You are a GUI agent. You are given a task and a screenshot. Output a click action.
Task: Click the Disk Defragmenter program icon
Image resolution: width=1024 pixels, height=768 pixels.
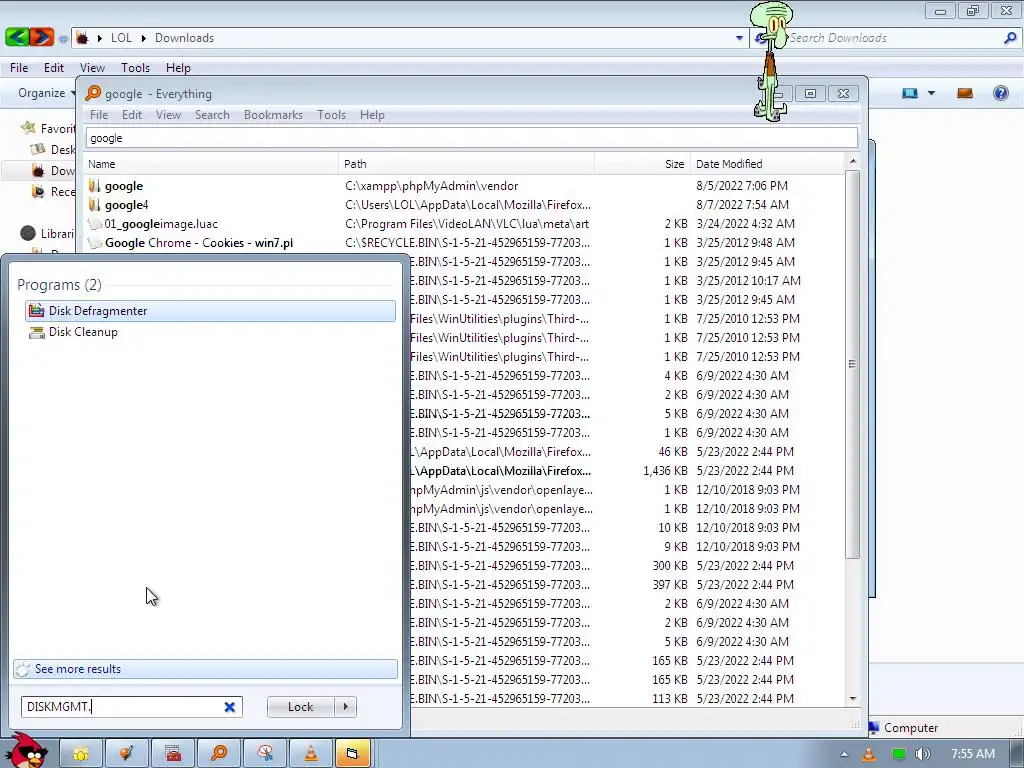click(x=37, y=311)
